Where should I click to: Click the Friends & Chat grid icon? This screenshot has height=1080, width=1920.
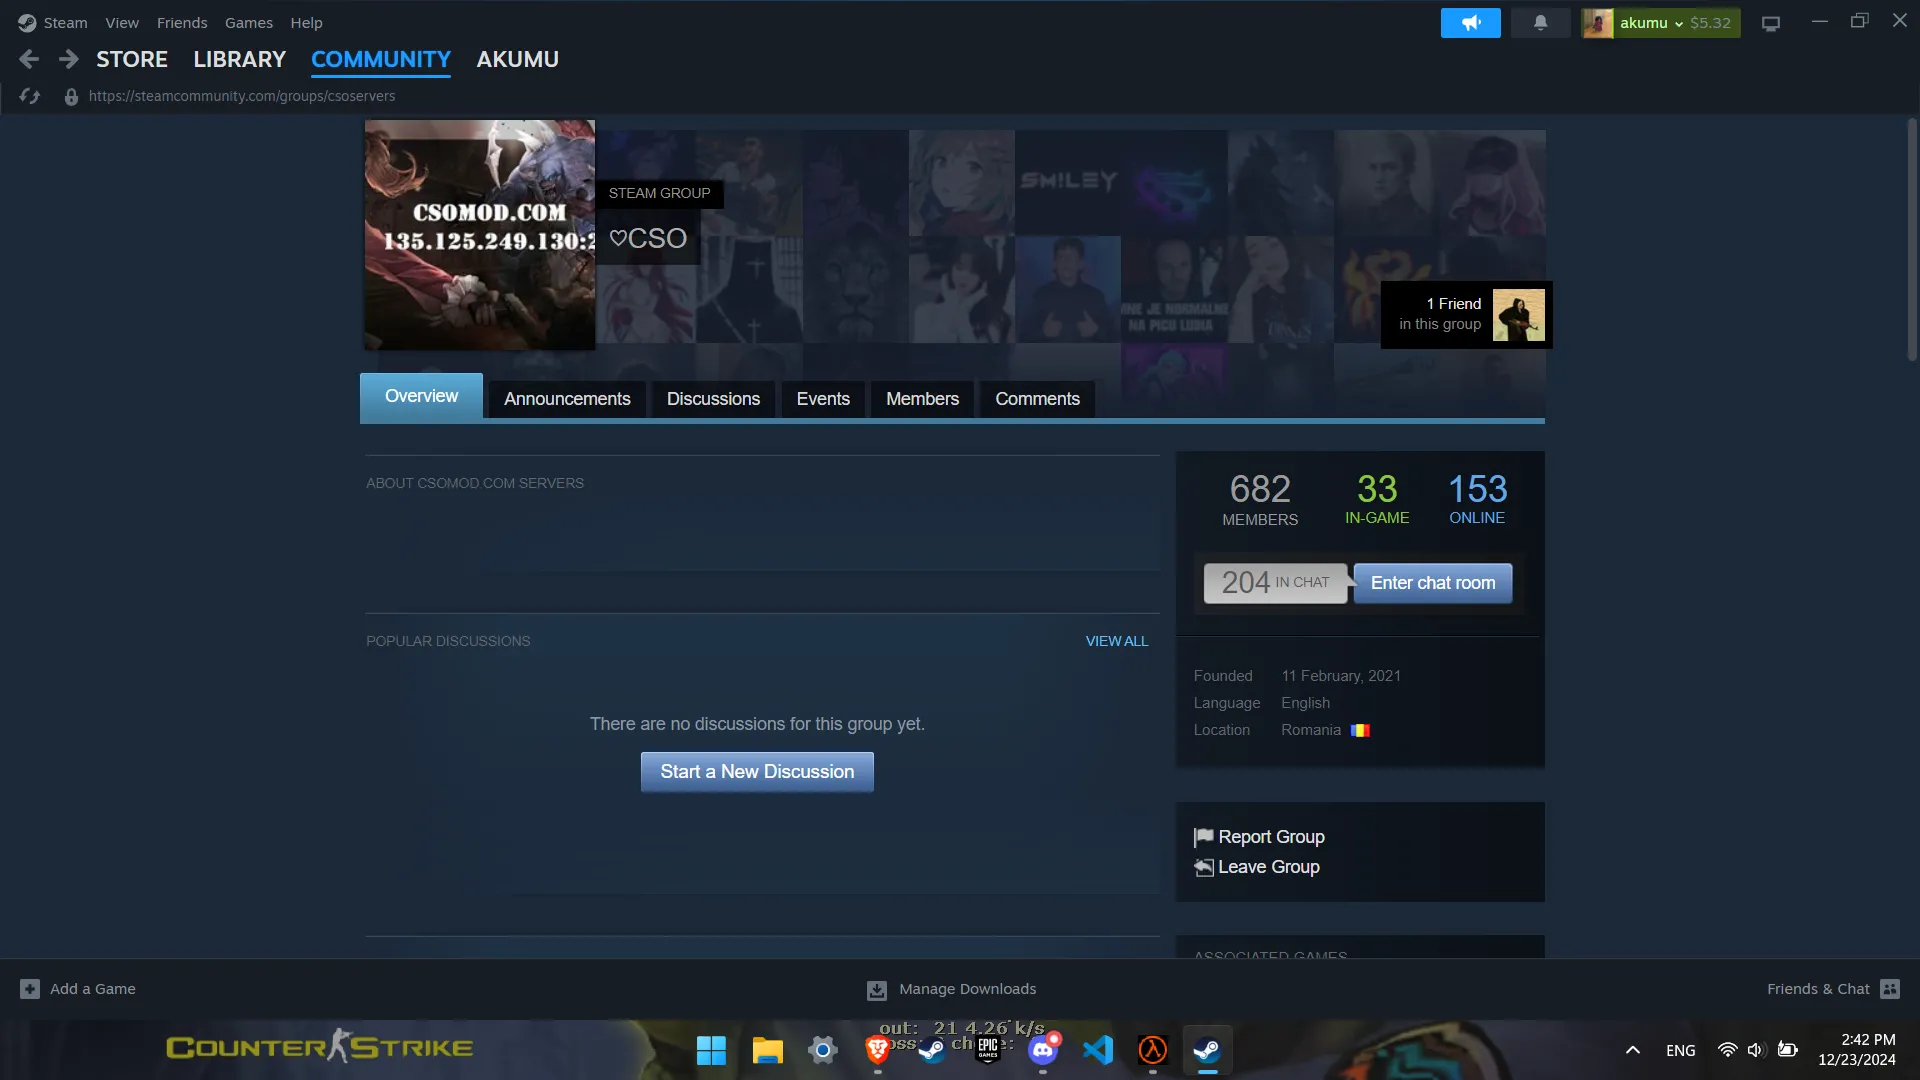point(1890,989)
